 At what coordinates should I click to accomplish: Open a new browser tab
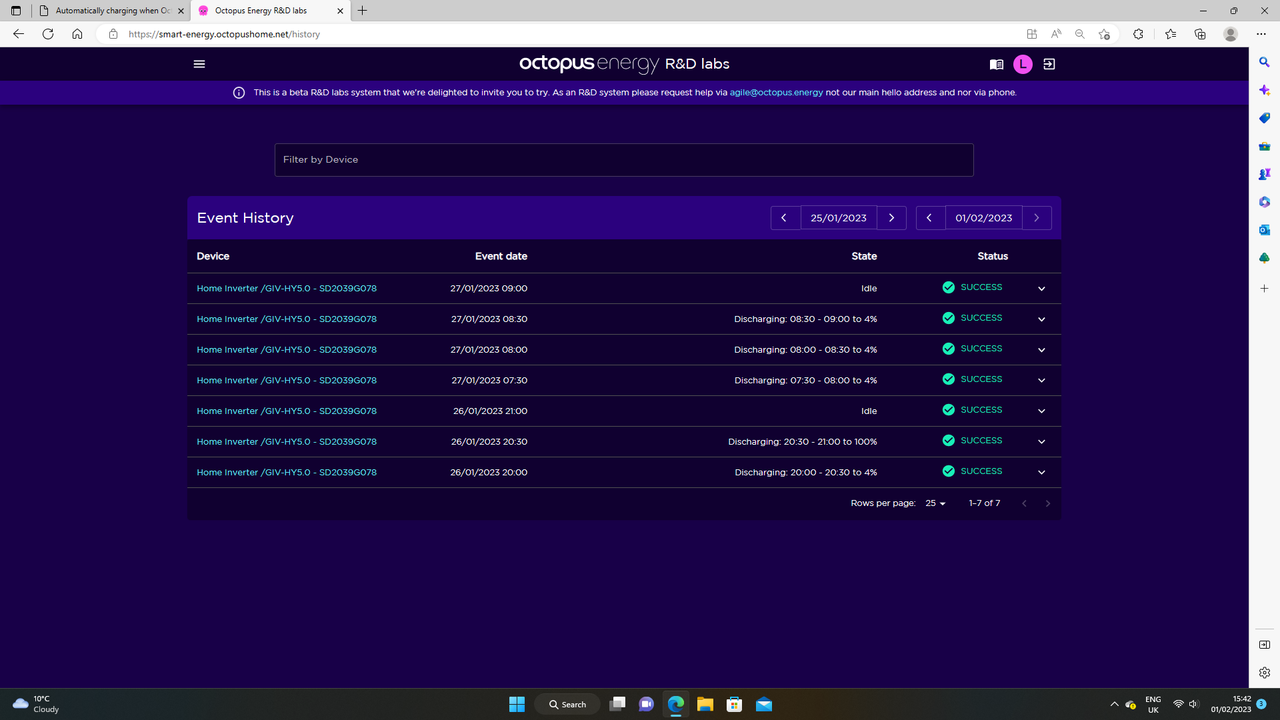362,11
